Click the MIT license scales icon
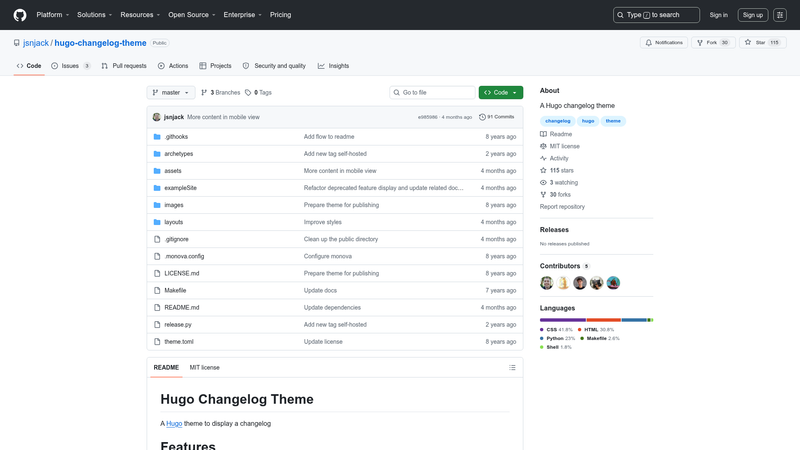Image resolution: width=800 pixels, height=450 pixels. [543, 146]
